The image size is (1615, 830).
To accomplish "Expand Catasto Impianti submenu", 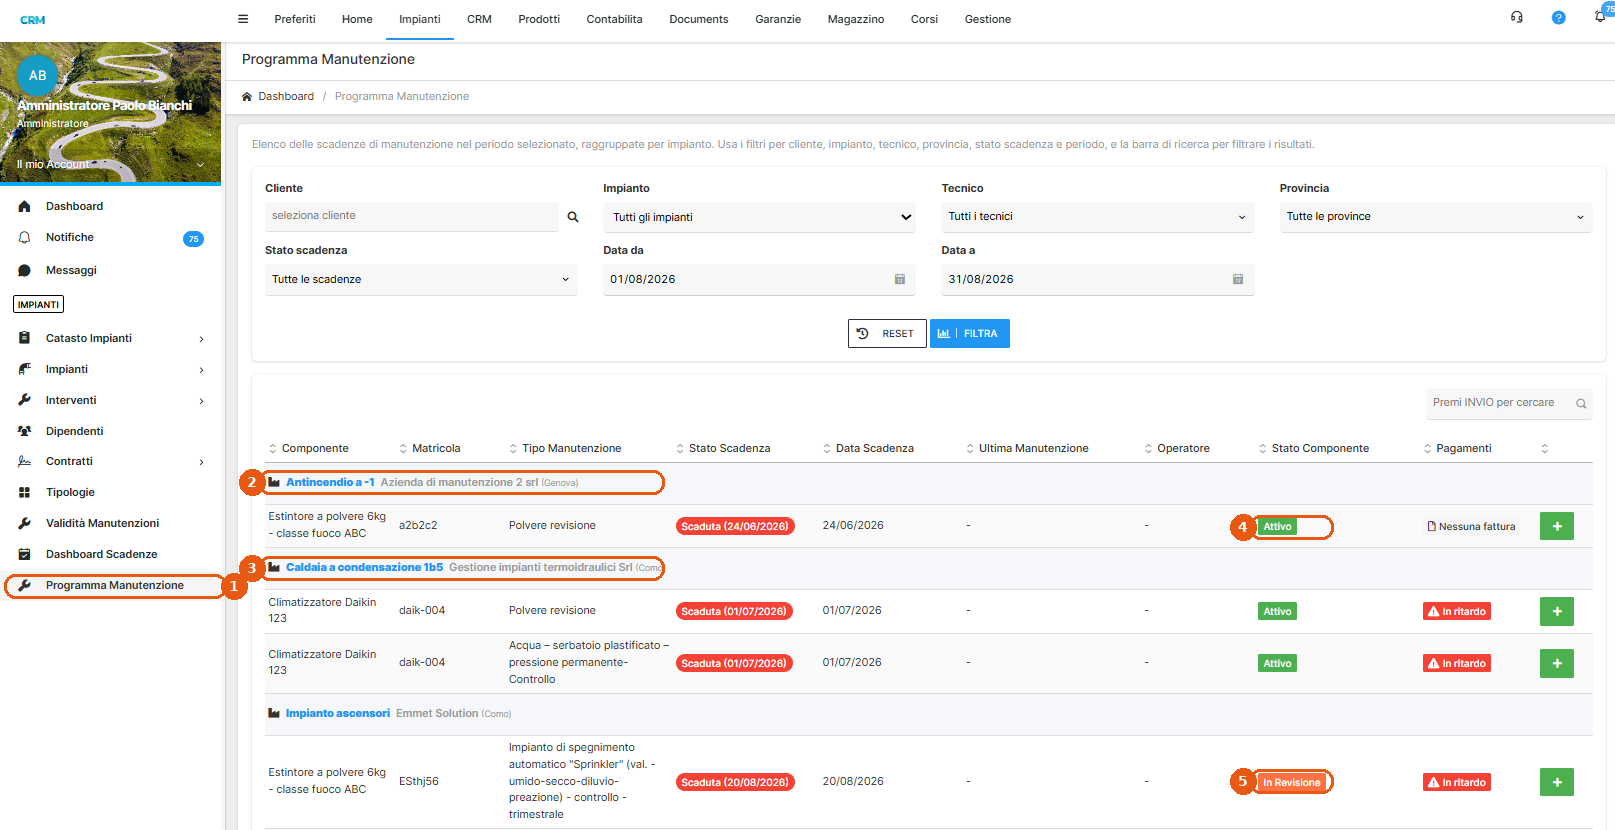I will pos(201,339).
